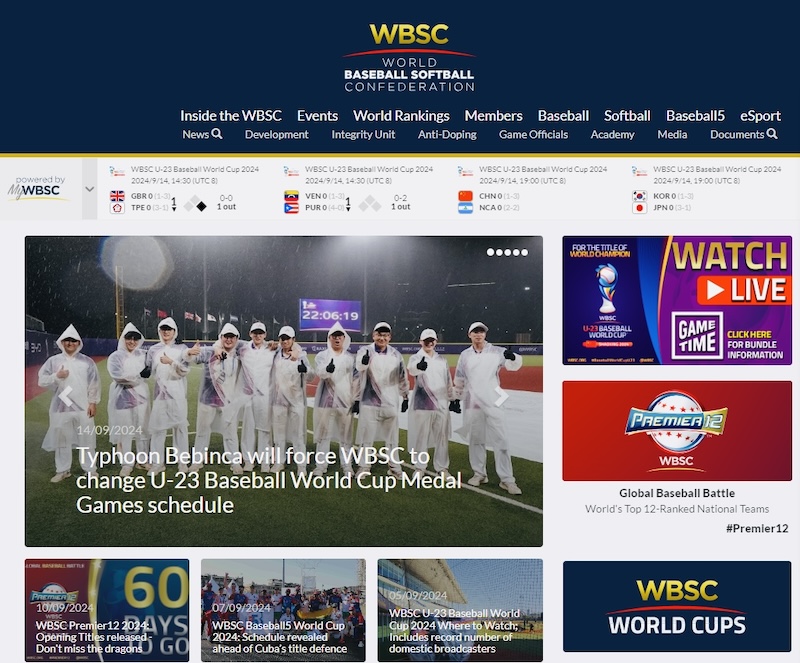Click the Premier12 logo banner
The image size is (800, 663).
point(677,430)
